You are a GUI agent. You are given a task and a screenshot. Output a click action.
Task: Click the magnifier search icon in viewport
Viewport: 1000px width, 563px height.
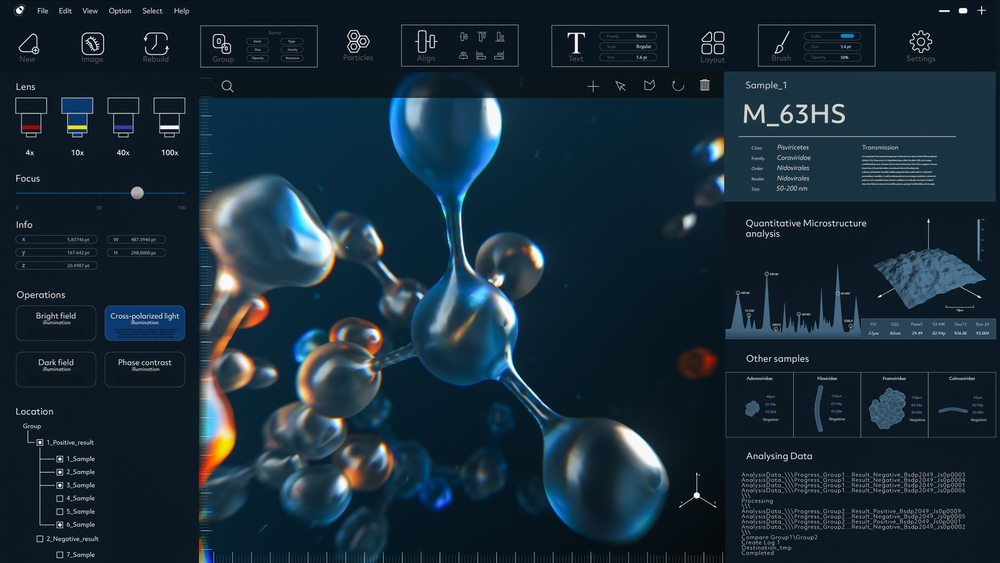[227, 86]
